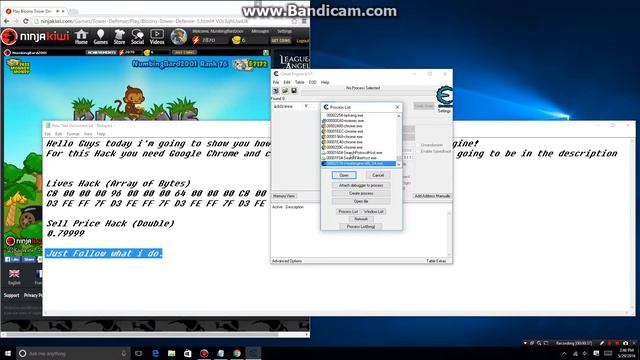Open the Cheat Engine Edit menu
640x360 pixels.
(x=287, y=82)
